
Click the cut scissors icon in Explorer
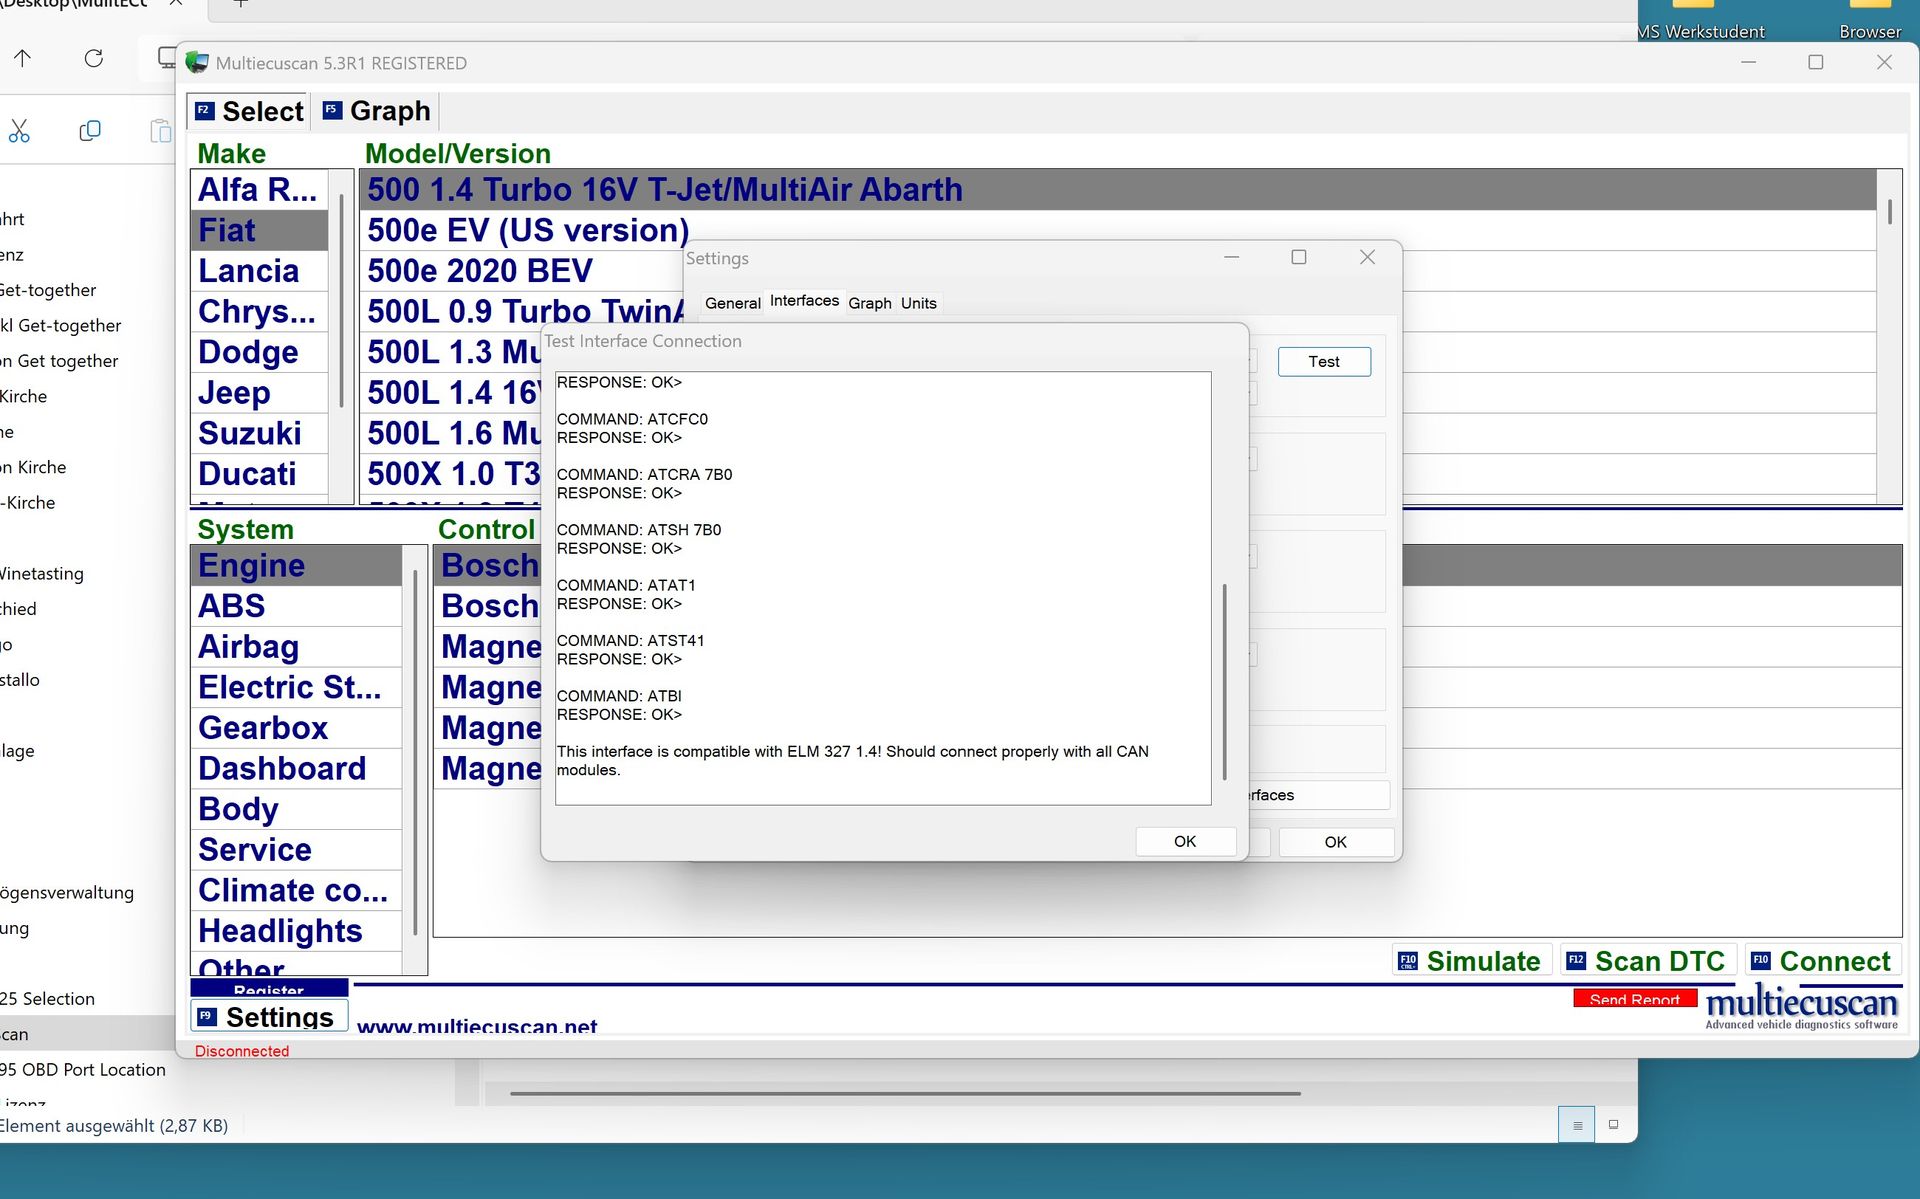(19, 131)
